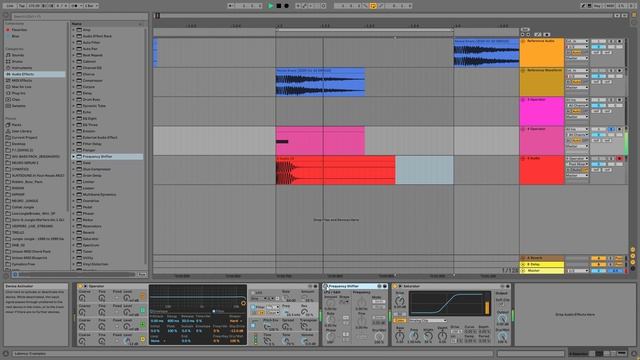Select Operator oscillator D orange button
The image size is (640, 360).
coord(142,296)
